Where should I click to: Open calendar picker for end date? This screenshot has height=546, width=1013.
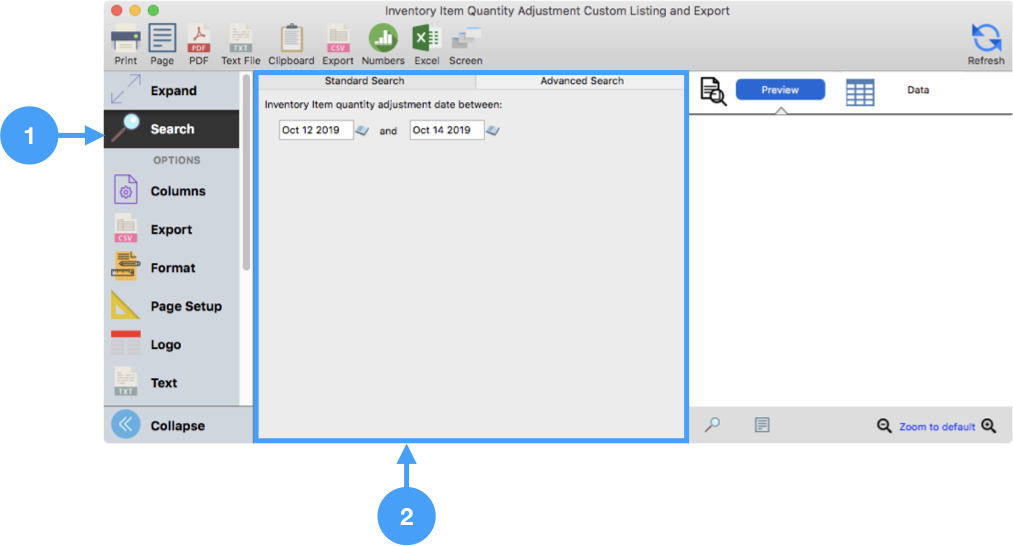pyautogui.click(x=493, y=131)
